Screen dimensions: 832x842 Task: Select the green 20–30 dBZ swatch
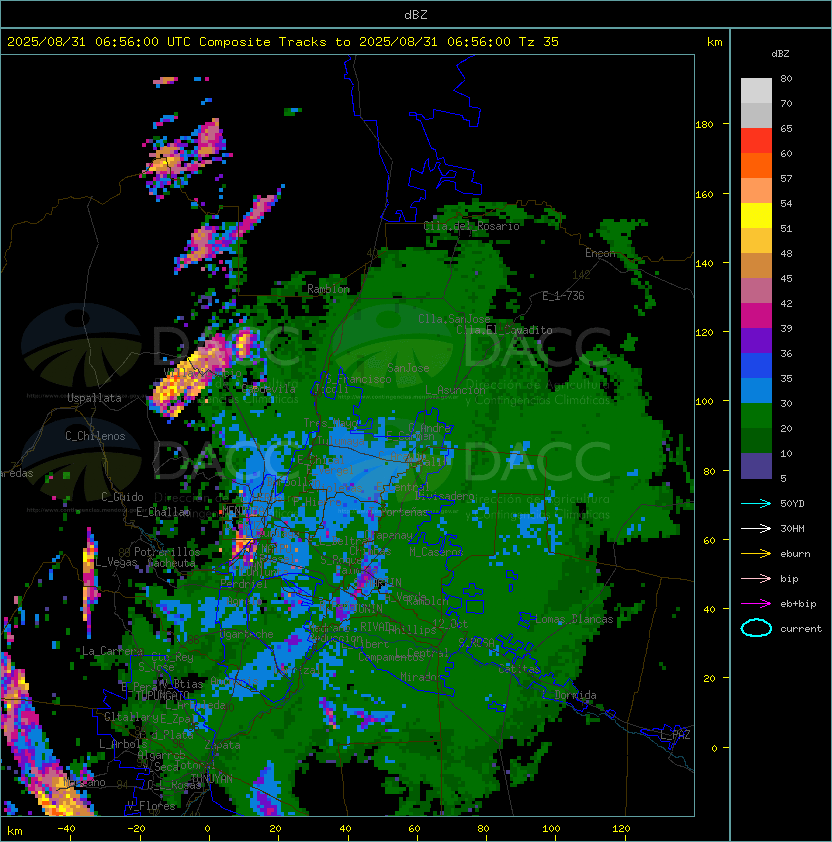756,415
